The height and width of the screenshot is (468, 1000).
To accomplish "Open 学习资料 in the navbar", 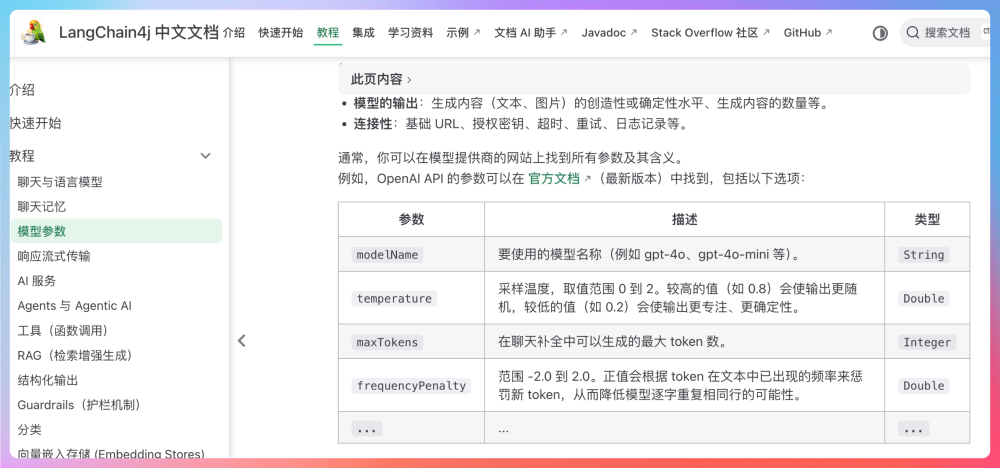I will click(410, 33).
